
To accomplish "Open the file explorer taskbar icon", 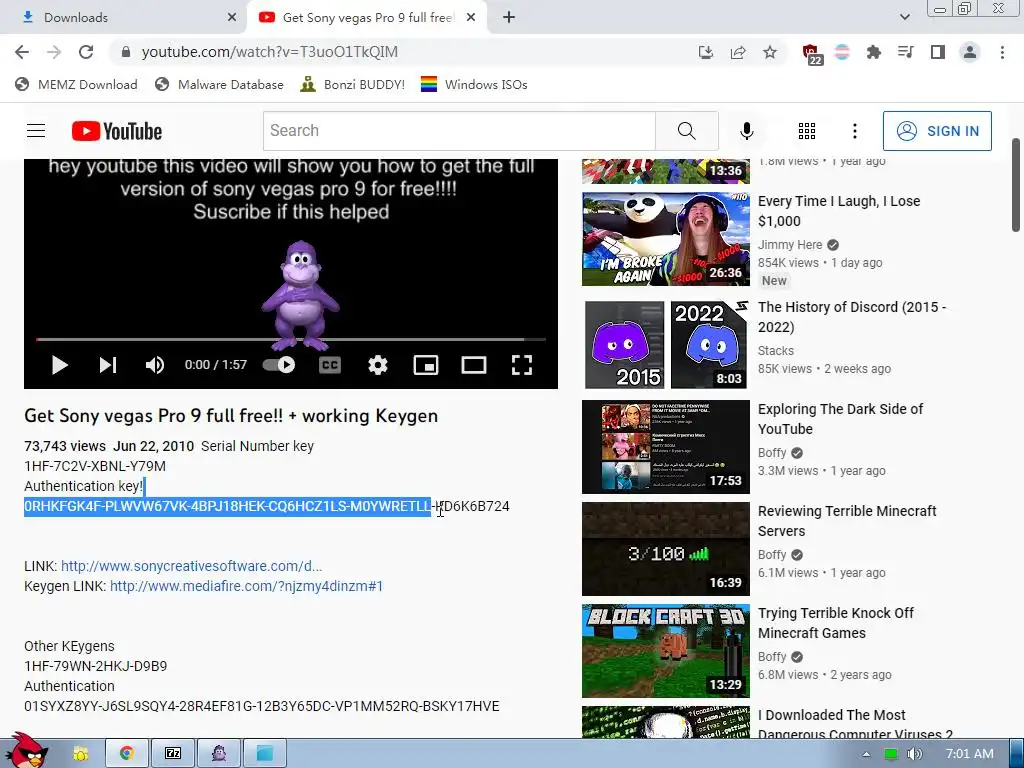I will pyautogui.click(x=80, y=754).
